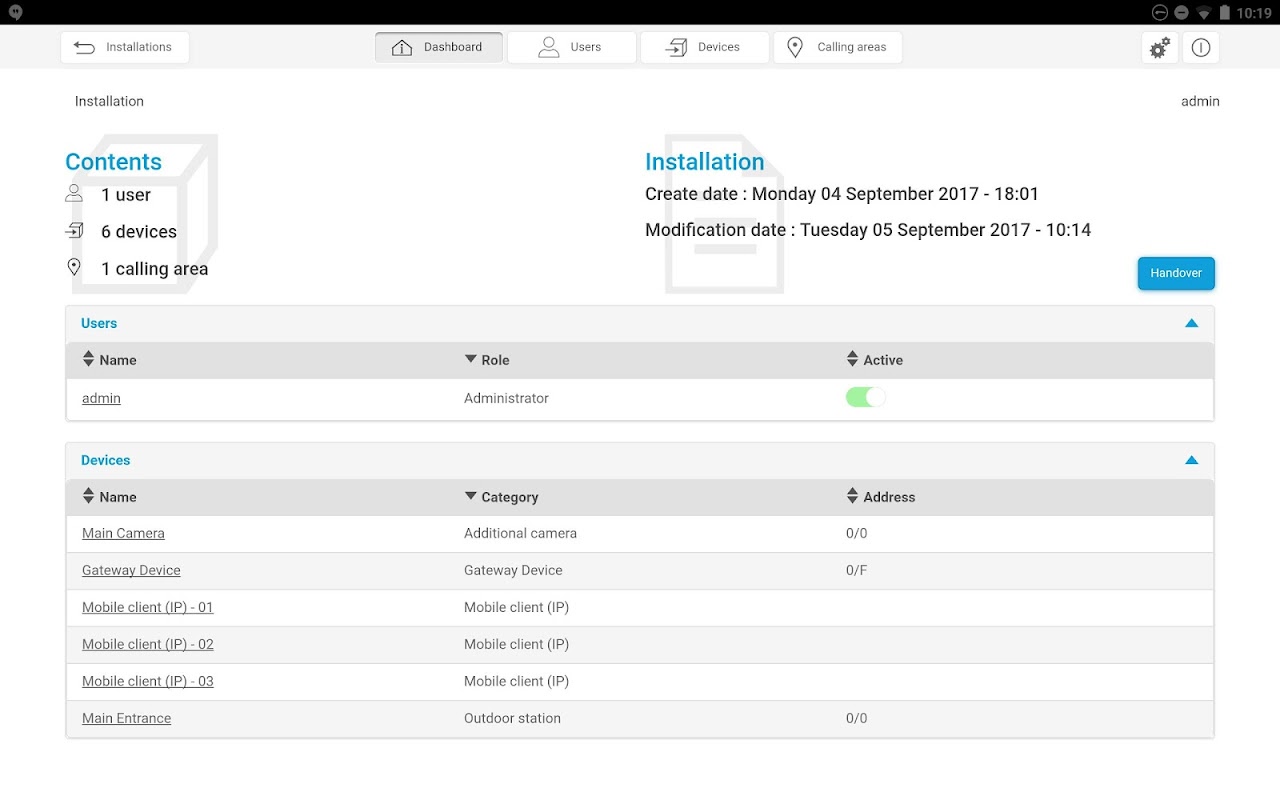Viewport: 1280px width, 800px height.
Task: Tap the 10:19 clock in status bar
Action: pyautogui.click(x=1254, y=13)
